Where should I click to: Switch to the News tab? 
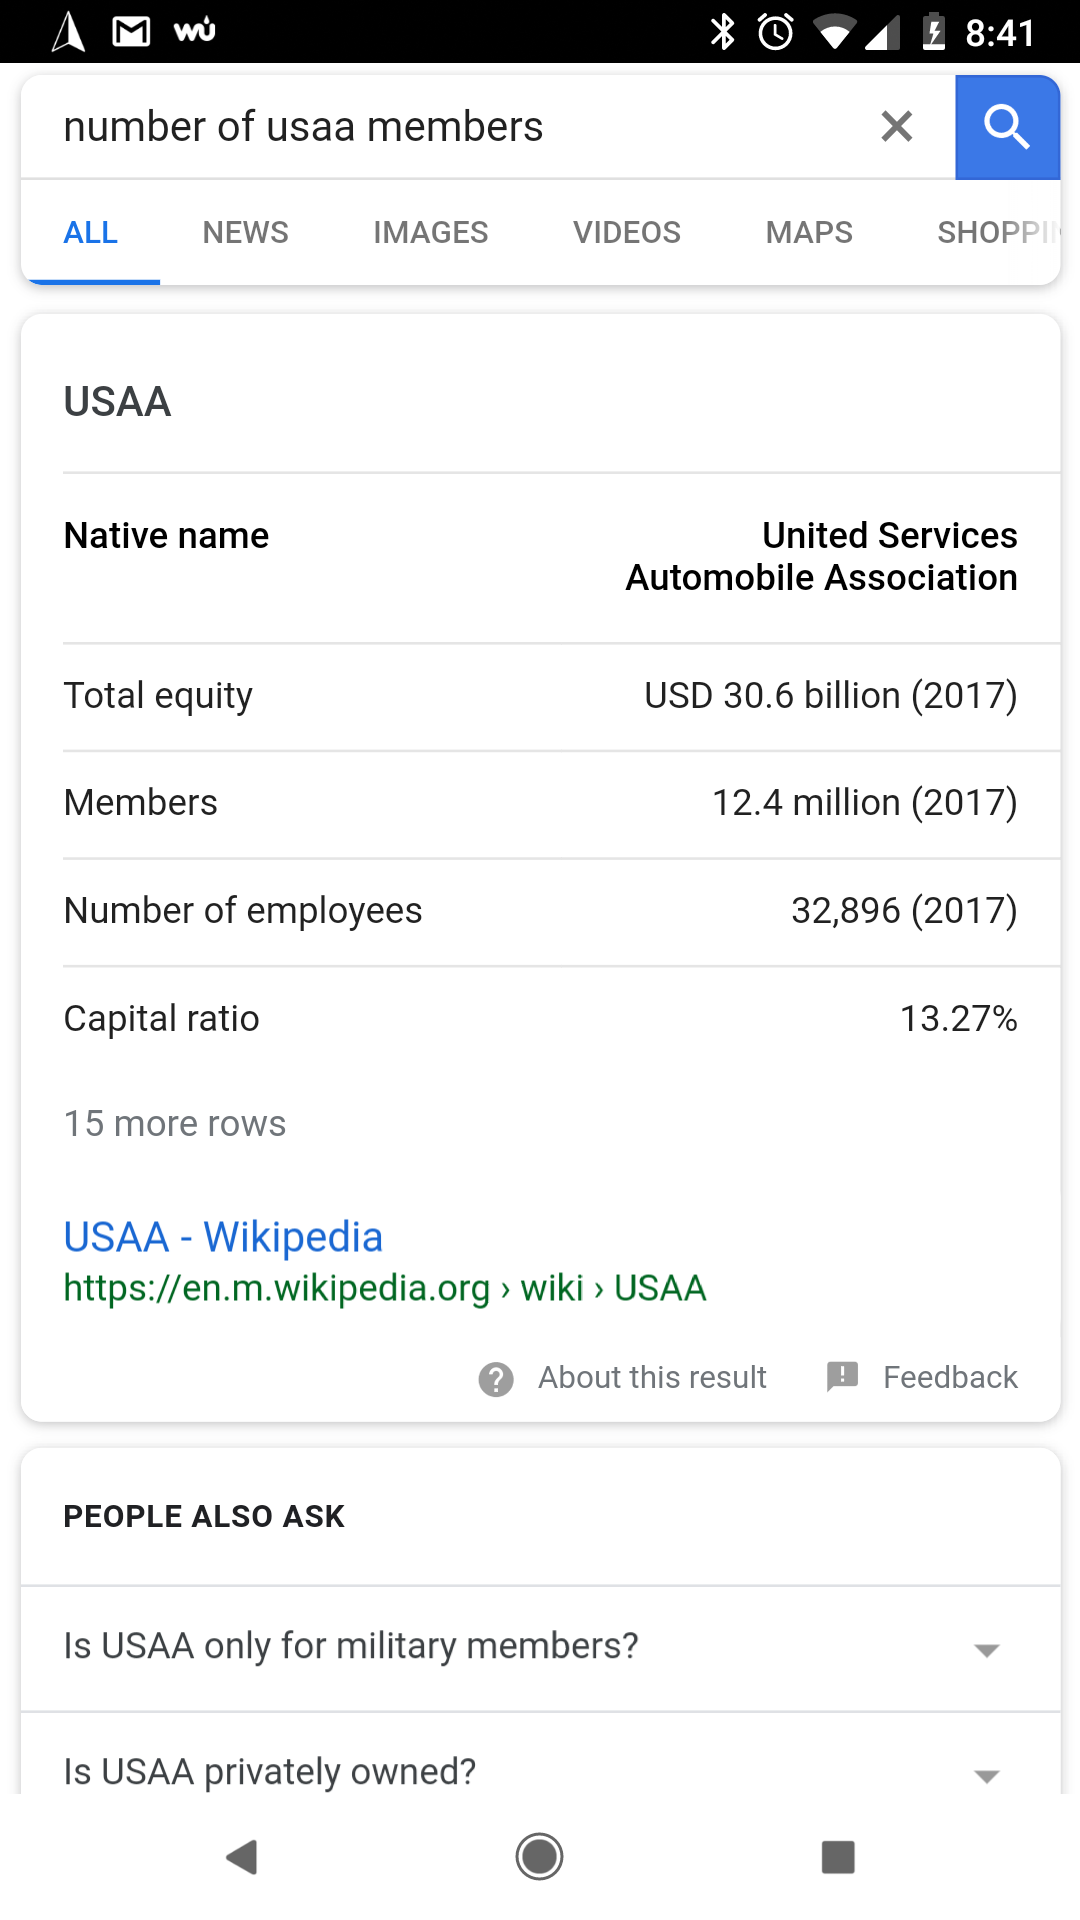245,233
